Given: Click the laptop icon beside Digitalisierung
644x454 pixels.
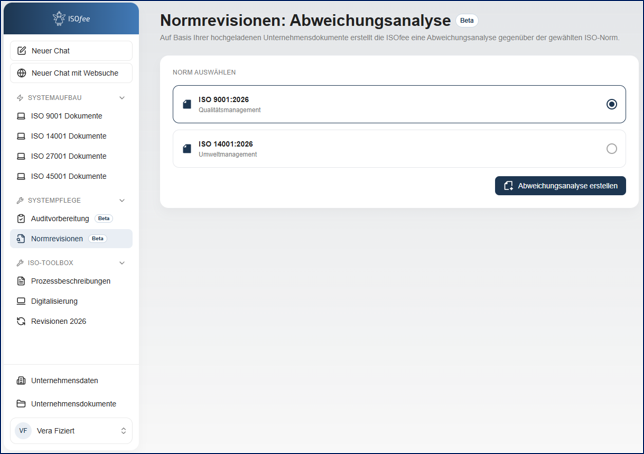Looking at the screenshot, I should (x=21, y=301).
